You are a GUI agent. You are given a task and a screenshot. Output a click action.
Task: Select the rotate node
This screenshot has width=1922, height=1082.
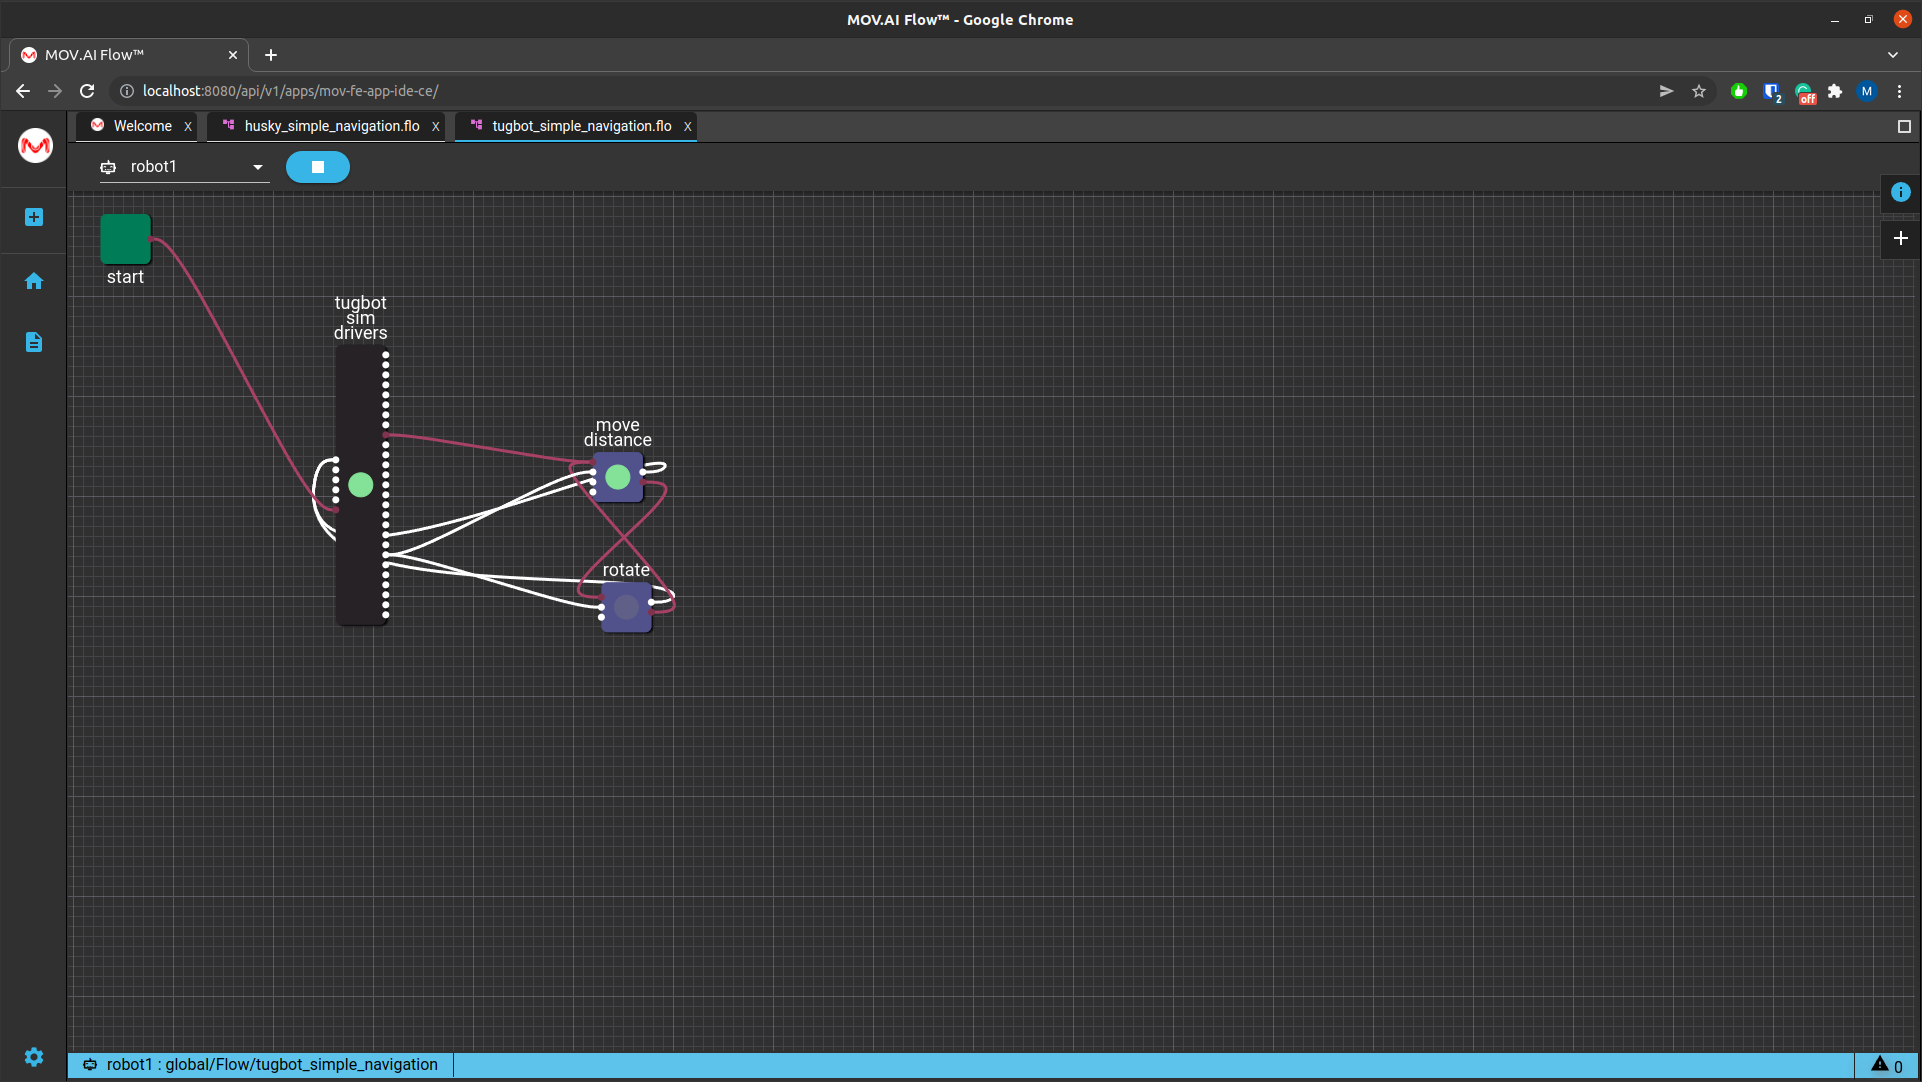(x=626, y=607)
